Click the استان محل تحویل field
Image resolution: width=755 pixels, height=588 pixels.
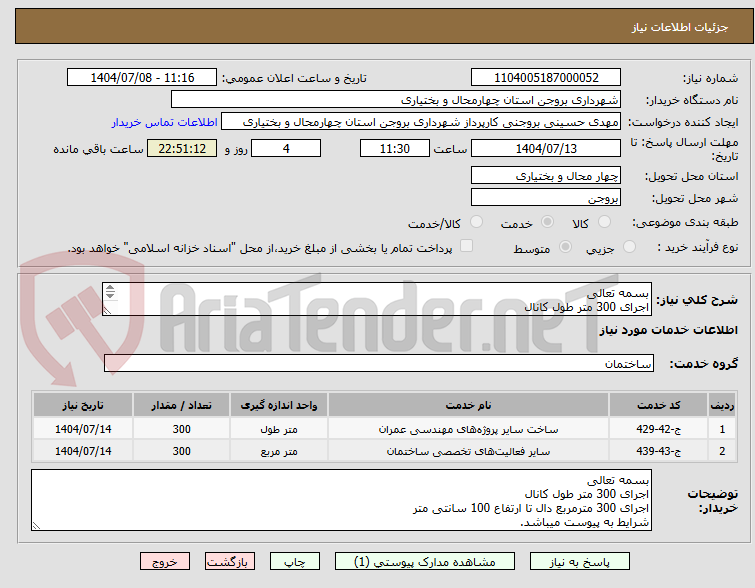click(x=546, y=175)
